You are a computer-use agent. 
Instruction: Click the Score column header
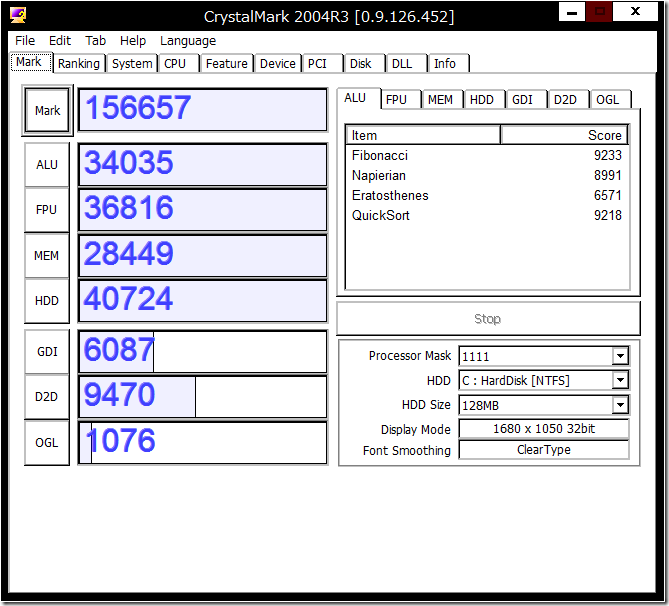coord(564,135)
